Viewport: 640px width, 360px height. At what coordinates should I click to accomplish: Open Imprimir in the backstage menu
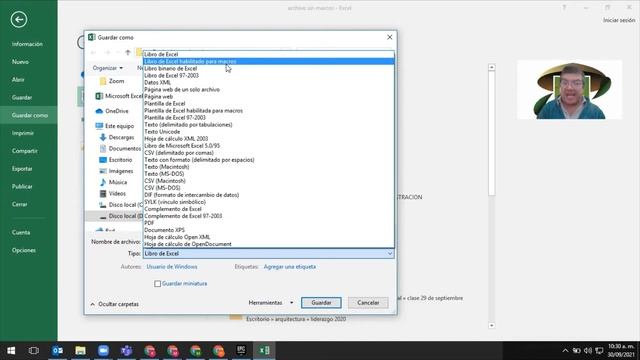pos(22,133)
